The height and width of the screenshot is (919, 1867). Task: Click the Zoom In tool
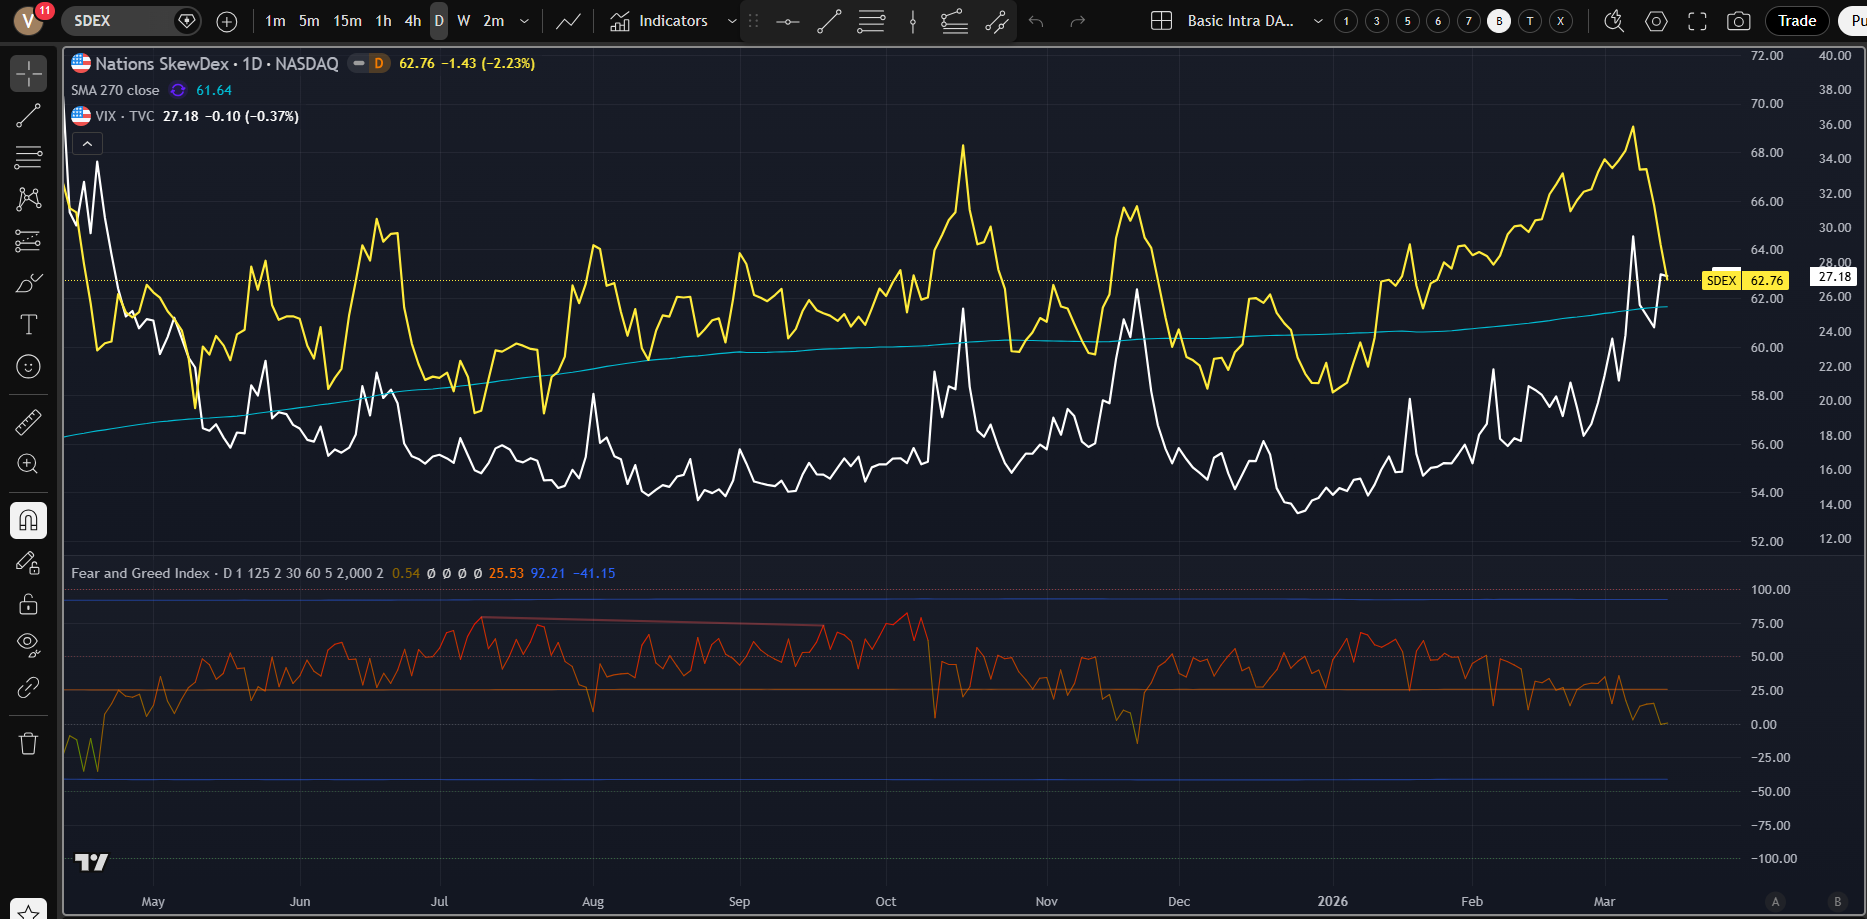pos(28,464)
